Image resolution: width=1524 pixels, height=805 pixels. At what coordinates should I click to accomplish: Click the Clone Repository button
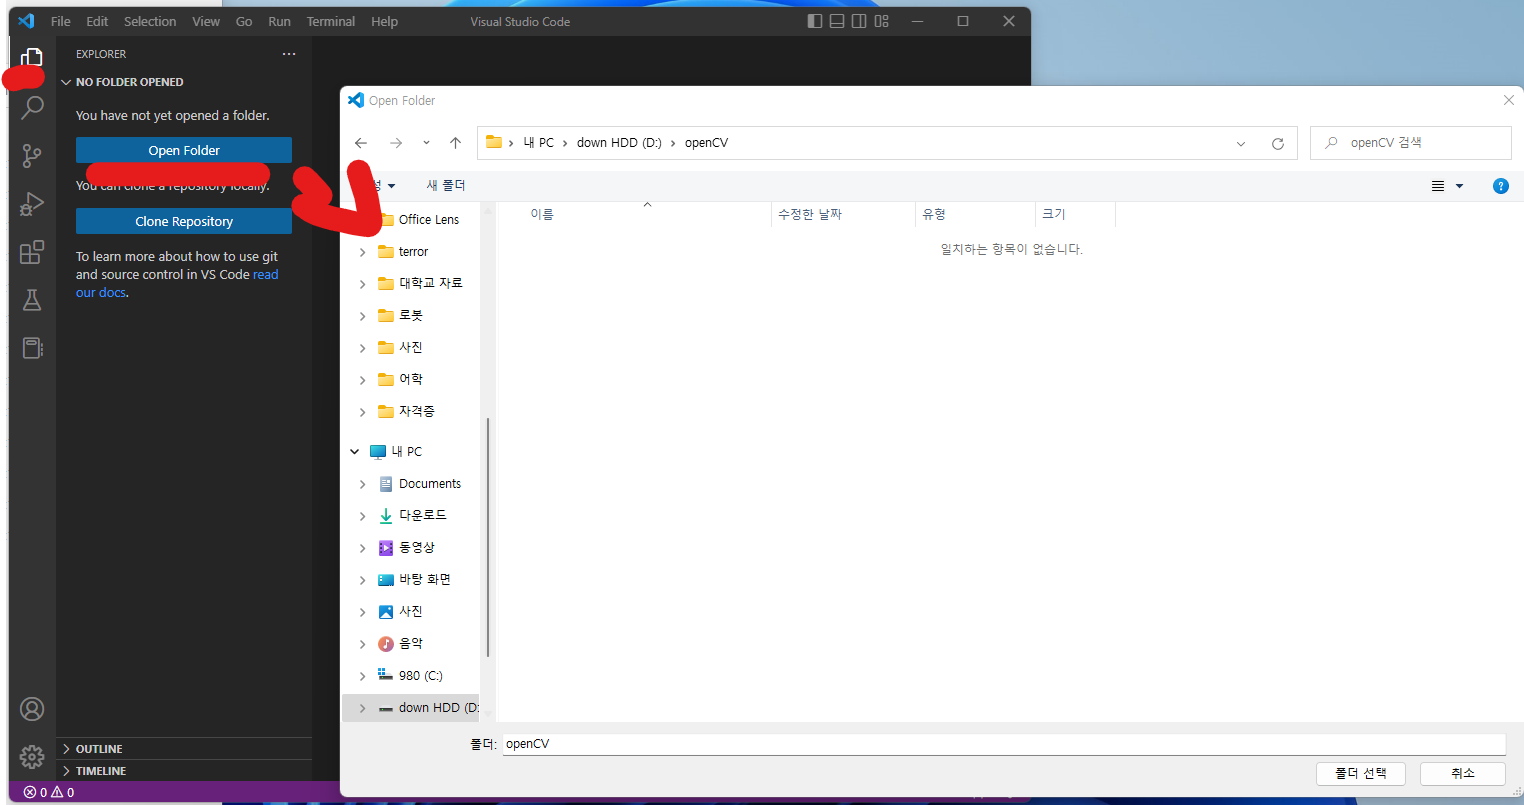184,221
